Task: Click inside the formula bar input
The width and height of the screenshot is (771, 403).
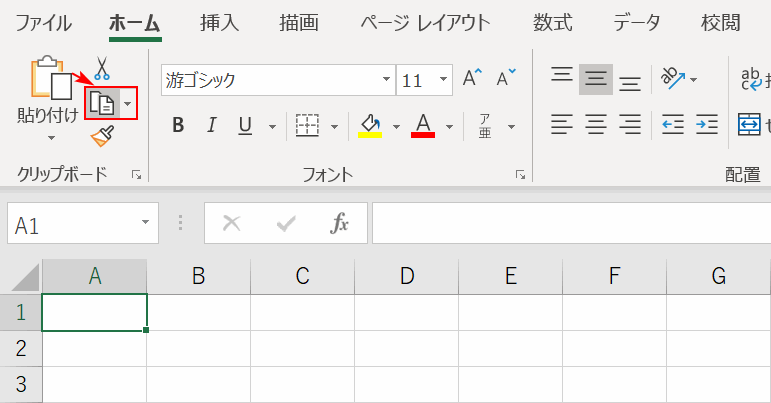Action: 571,223
